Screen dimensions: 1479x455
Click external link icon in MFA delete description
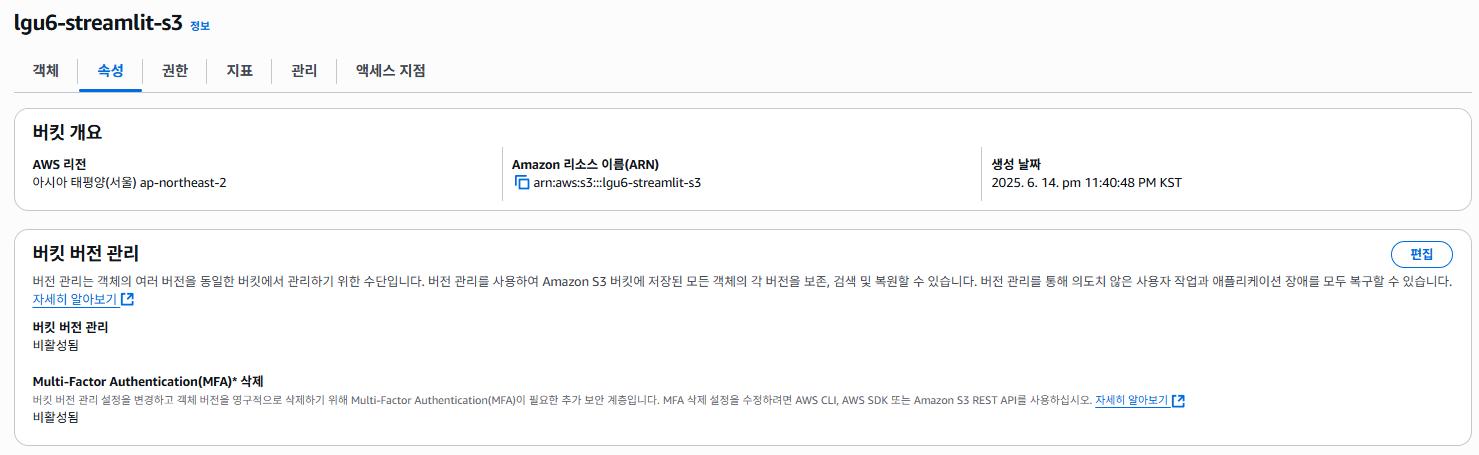click(1178, 400)
